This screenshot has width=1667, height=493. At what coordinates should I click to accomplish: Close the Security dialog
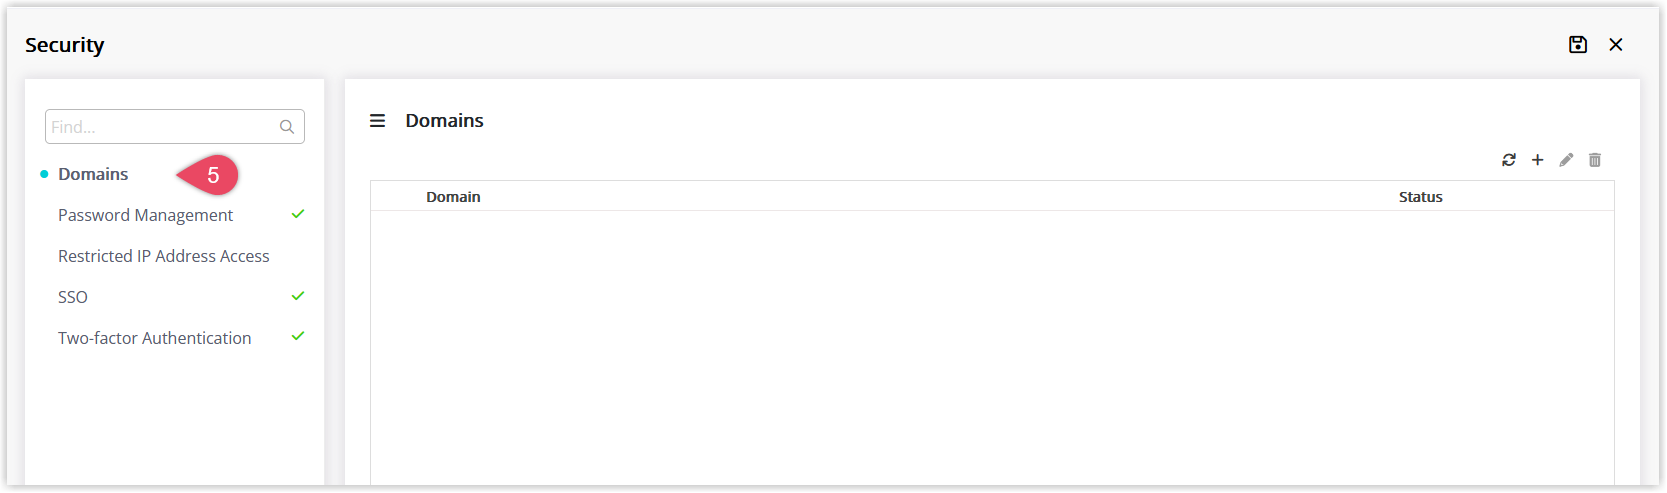(1616, 44)
